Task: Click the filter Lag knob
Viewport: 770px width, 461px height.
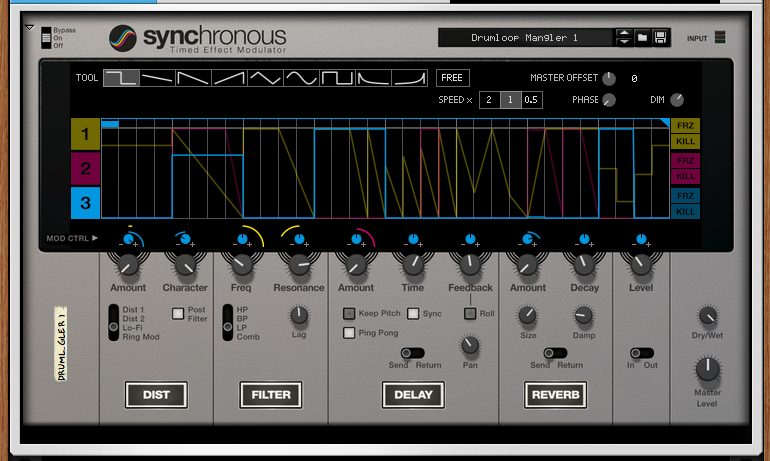Action: click(x=299, y=316)
